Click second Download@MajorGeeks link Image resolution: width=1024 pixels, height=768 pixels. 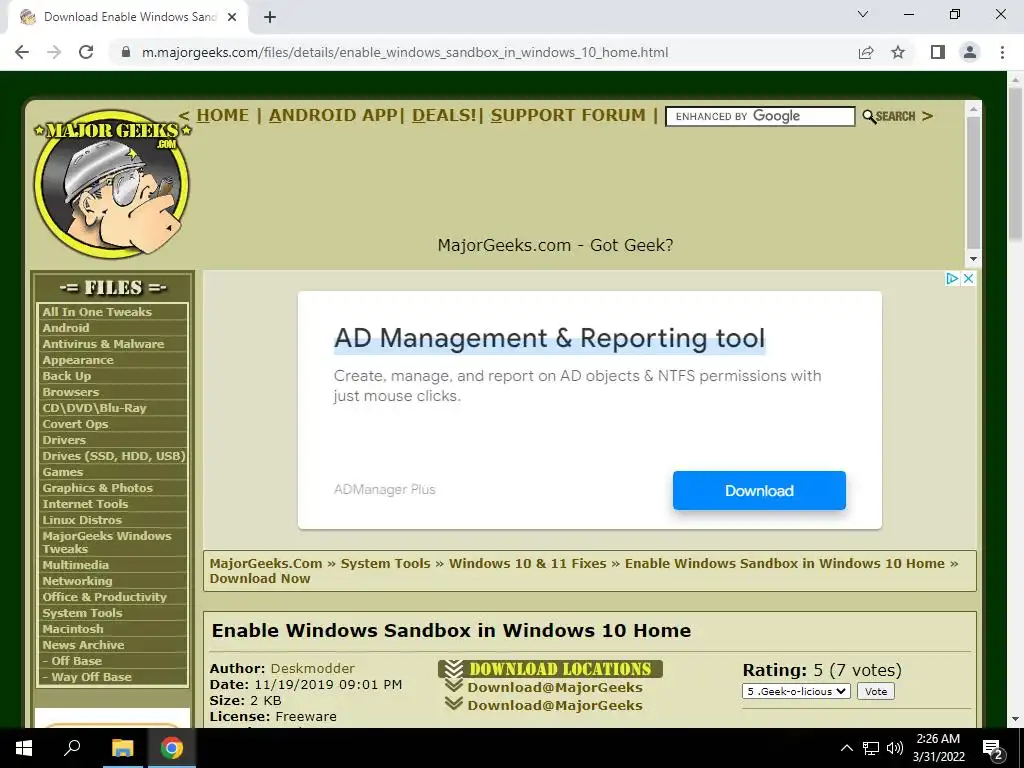pyautogui.click(x=554, y=705)
